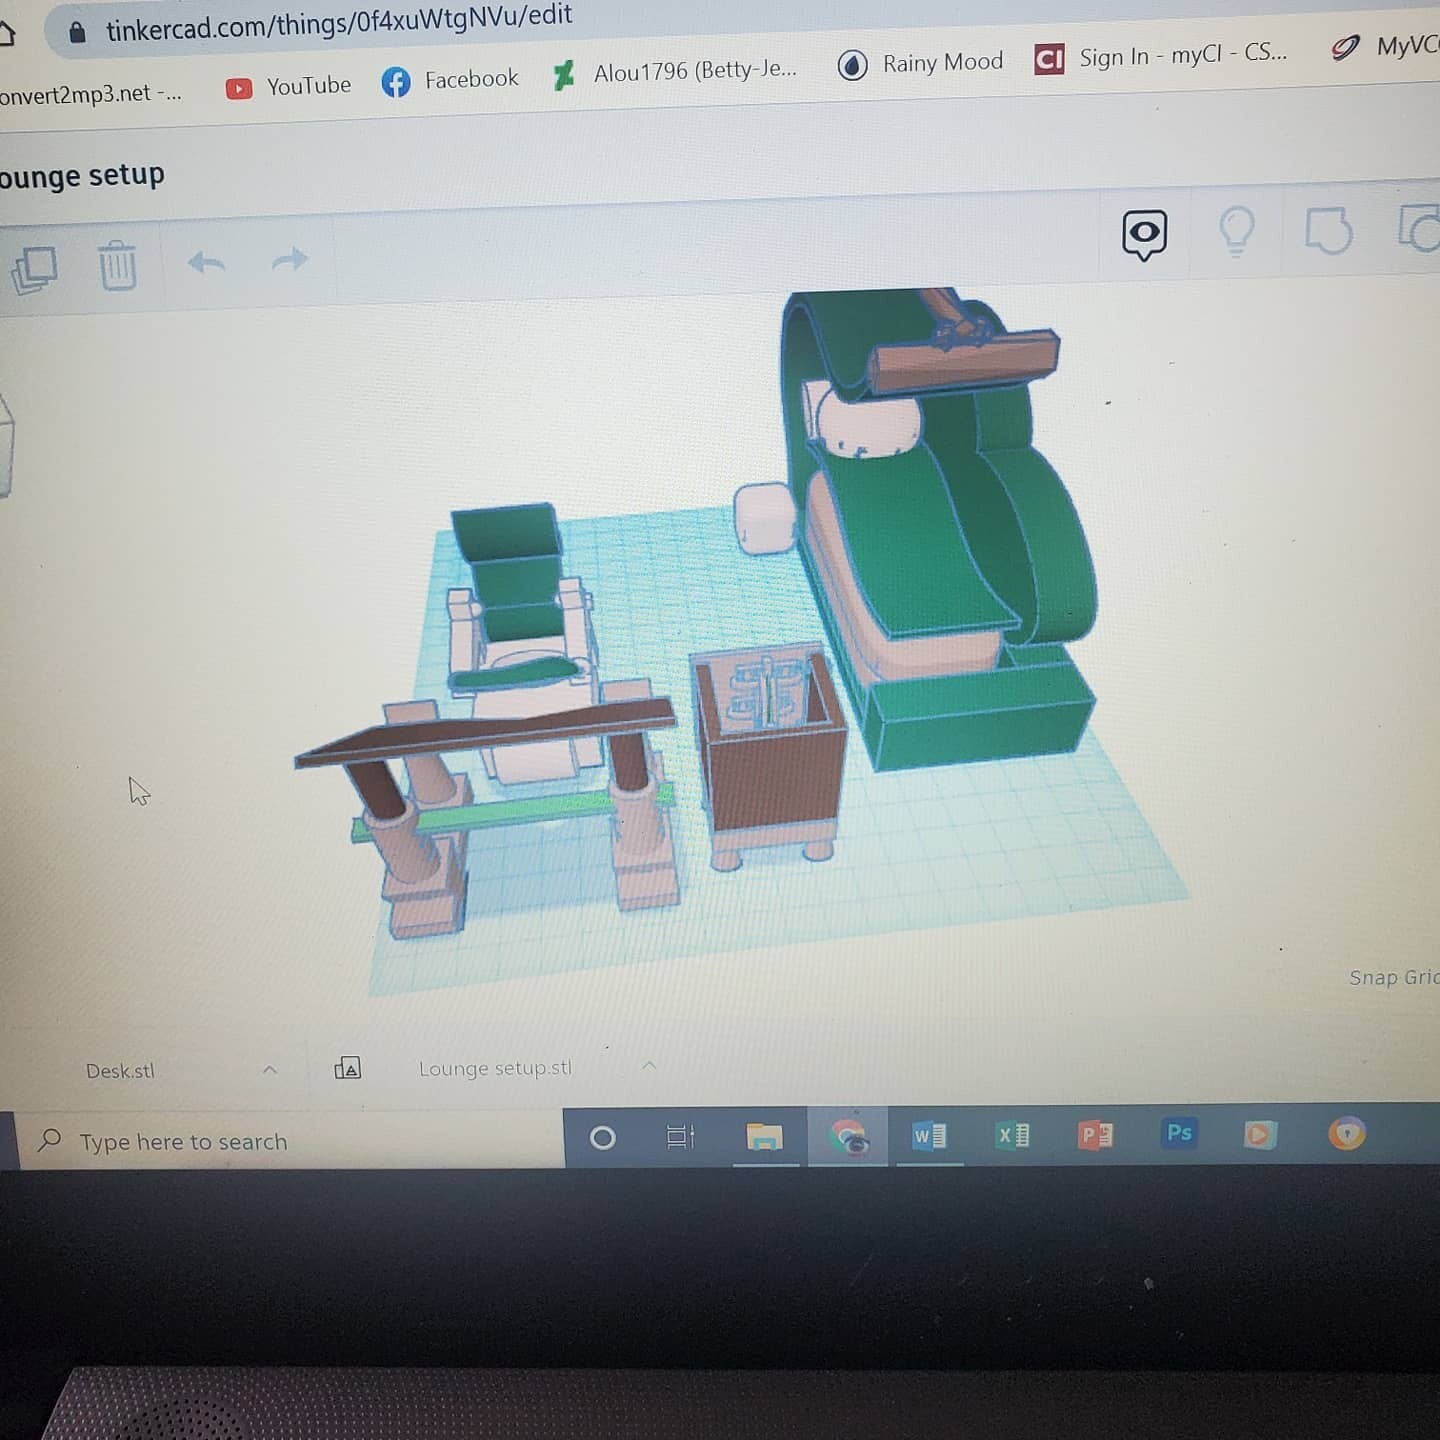Click the tinkercad.com address bar URL

pyautogui.click(x=339, y=22)
